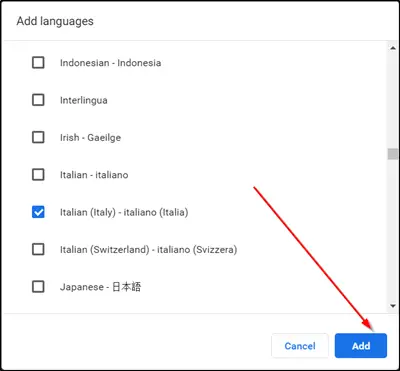This screenshot has height=371, width=400.
Task: Click the scrollbar down arrow
Action: 393,306
